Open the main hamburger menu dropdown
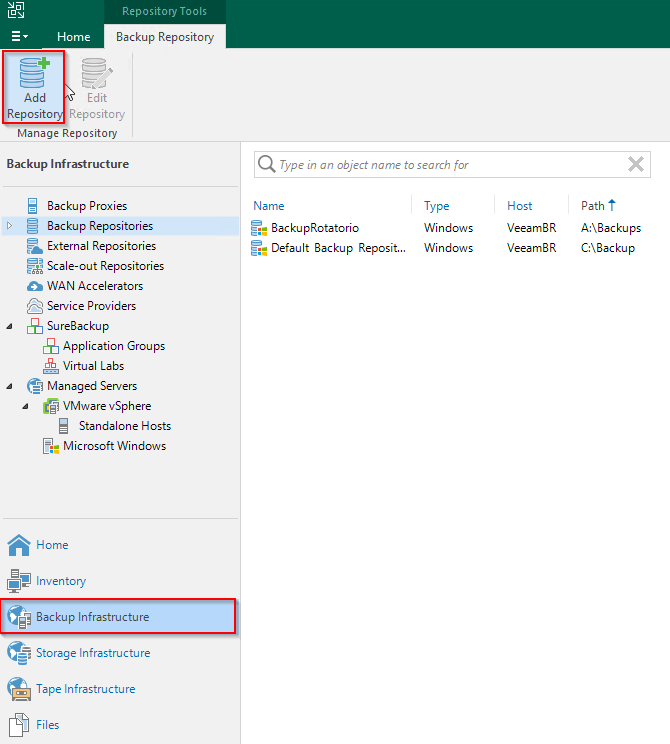Screen dimensions: 670x744 (x=19, y=37)
